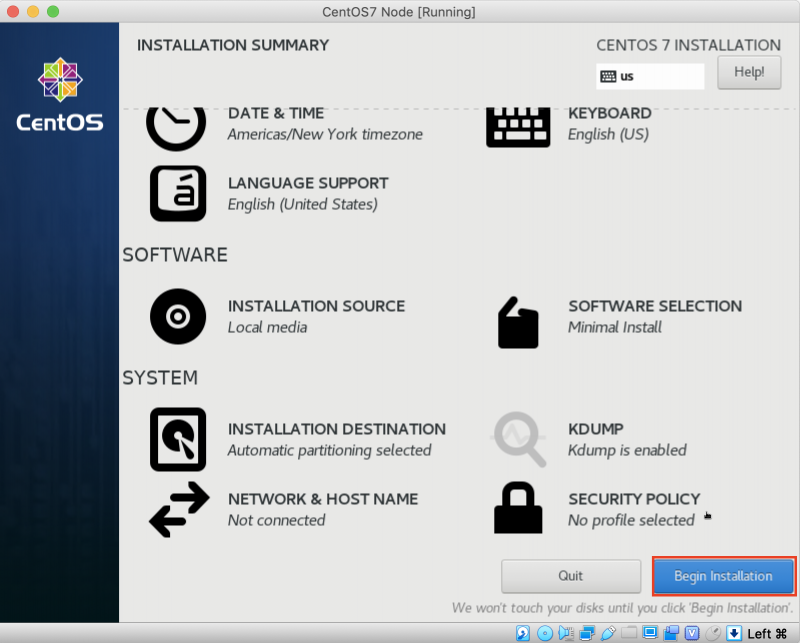Viewport: 800px width, 643px height.
Task: Click the Security Policy padlock icon
Action: pyautogui.click(x=518, y=508)
